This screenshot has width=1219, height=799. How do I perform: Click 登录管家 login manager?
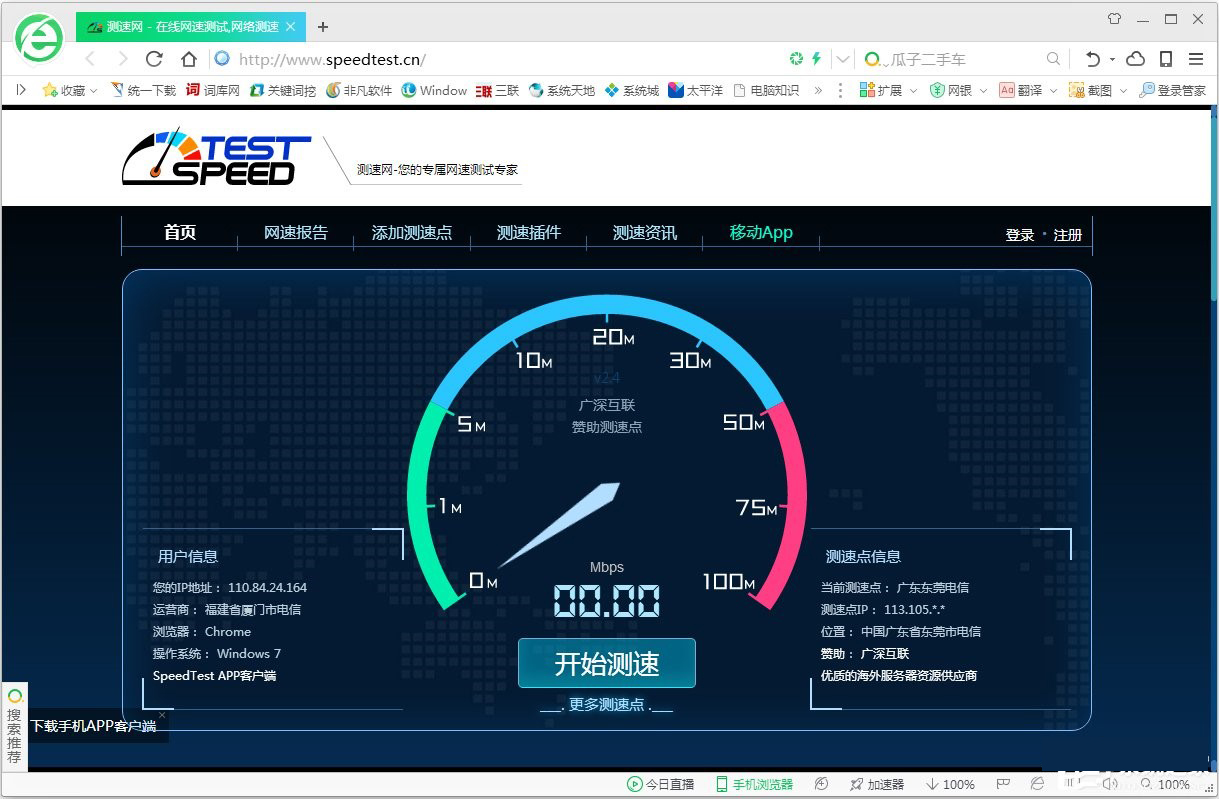coord(1172,90)
